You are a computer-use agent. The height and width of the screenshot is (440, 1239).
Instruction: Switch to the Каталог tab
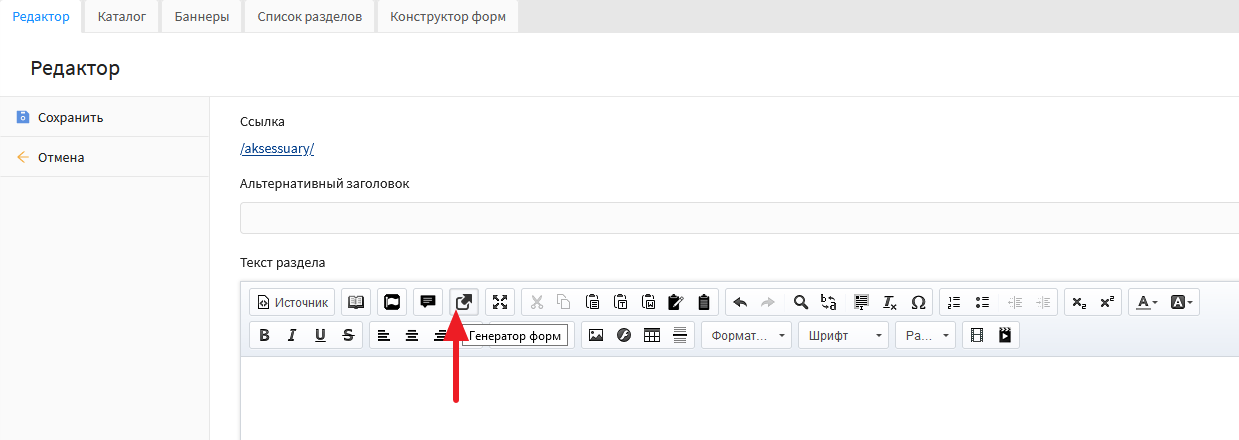pos(122,17)
